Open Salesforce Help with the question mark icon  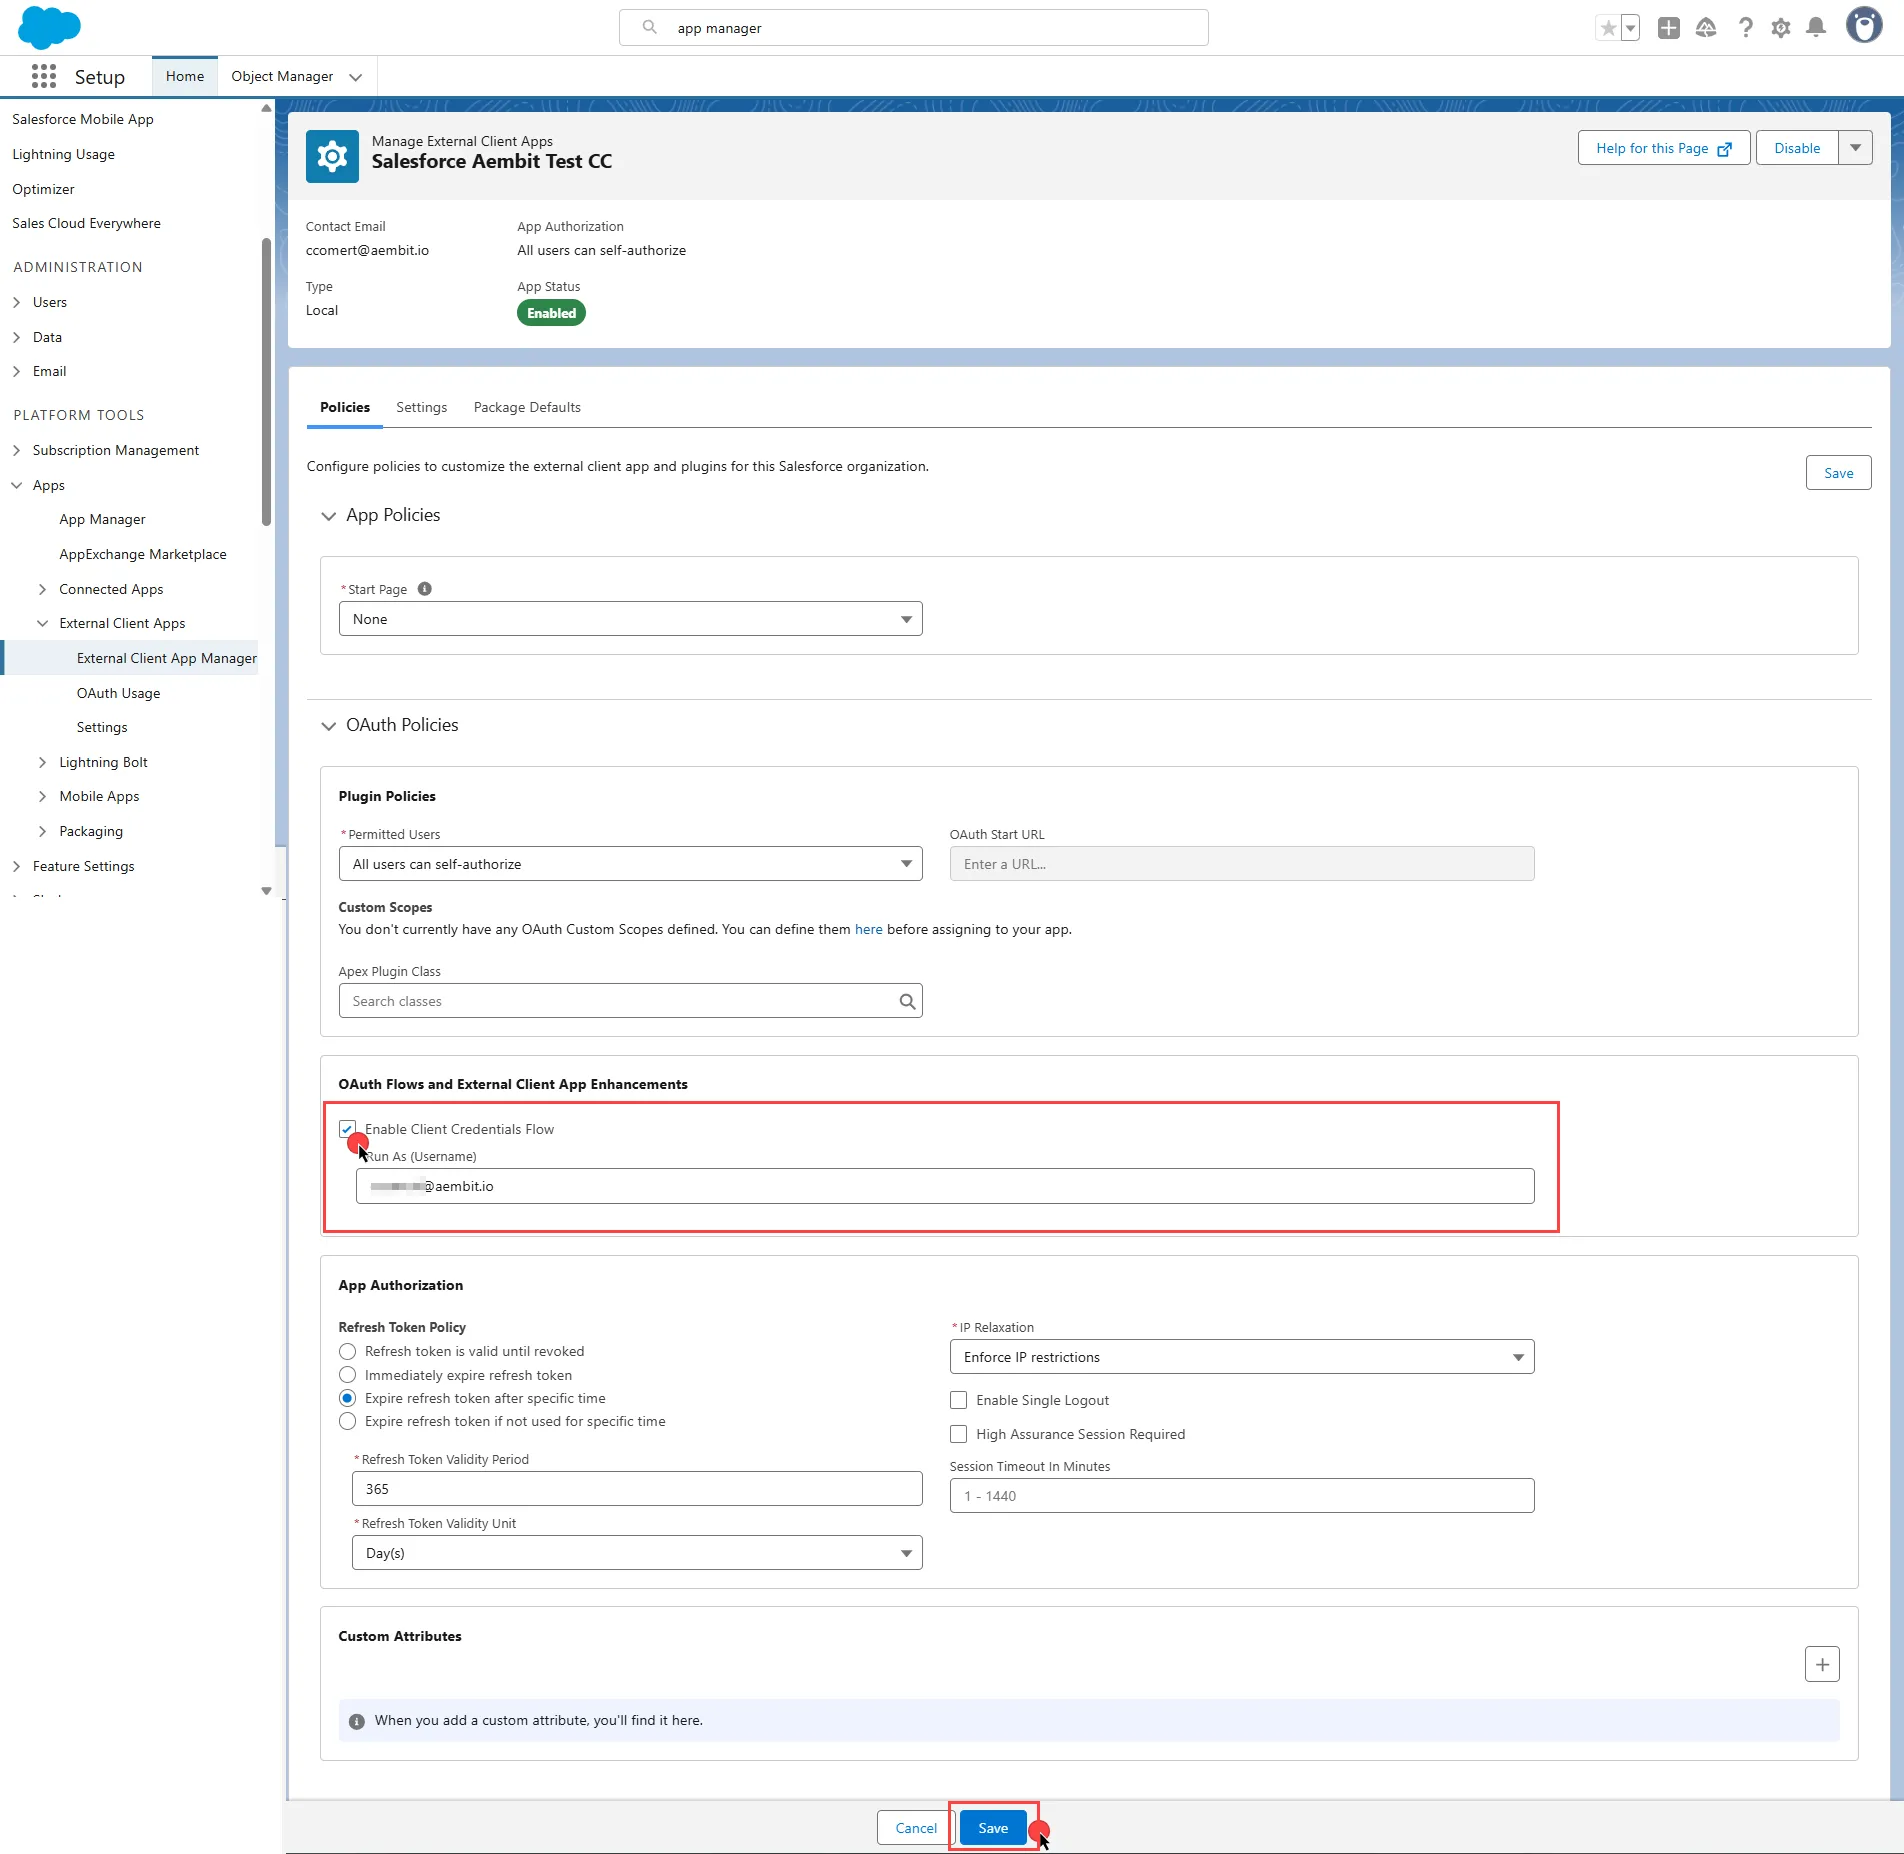1745,27
